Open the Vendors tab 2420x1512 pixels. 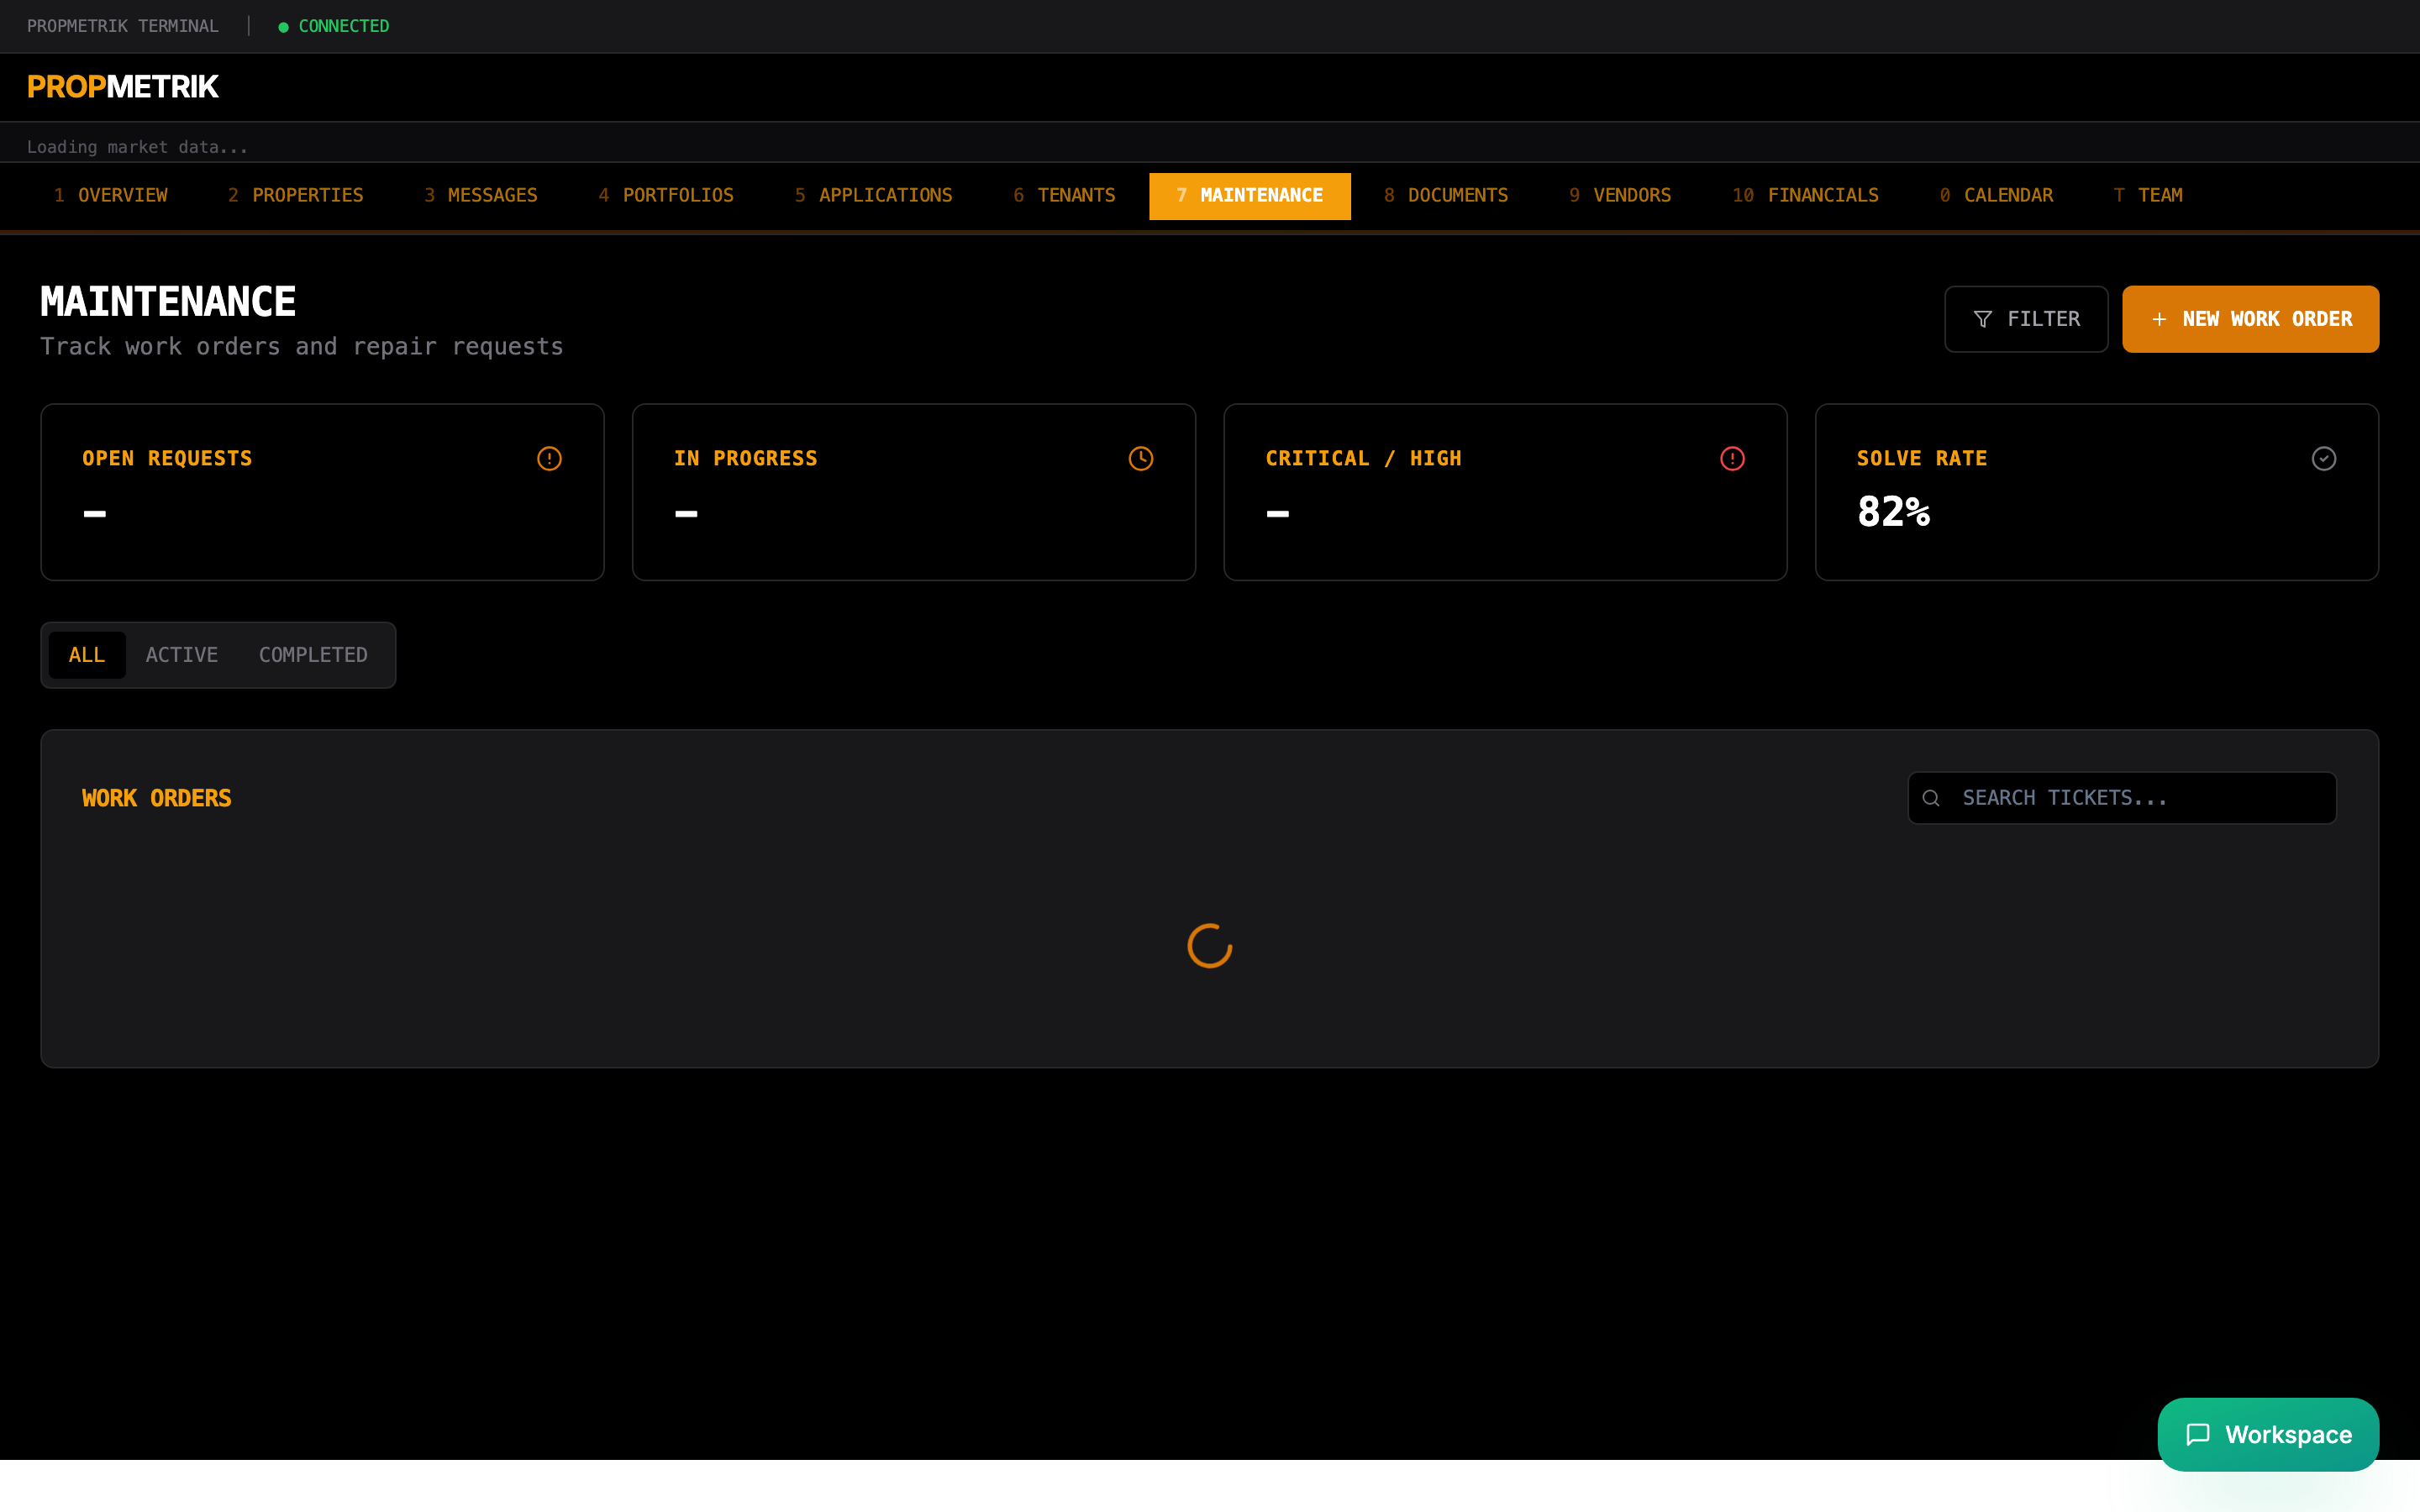pyautogui.click(x=1620, y=195)
